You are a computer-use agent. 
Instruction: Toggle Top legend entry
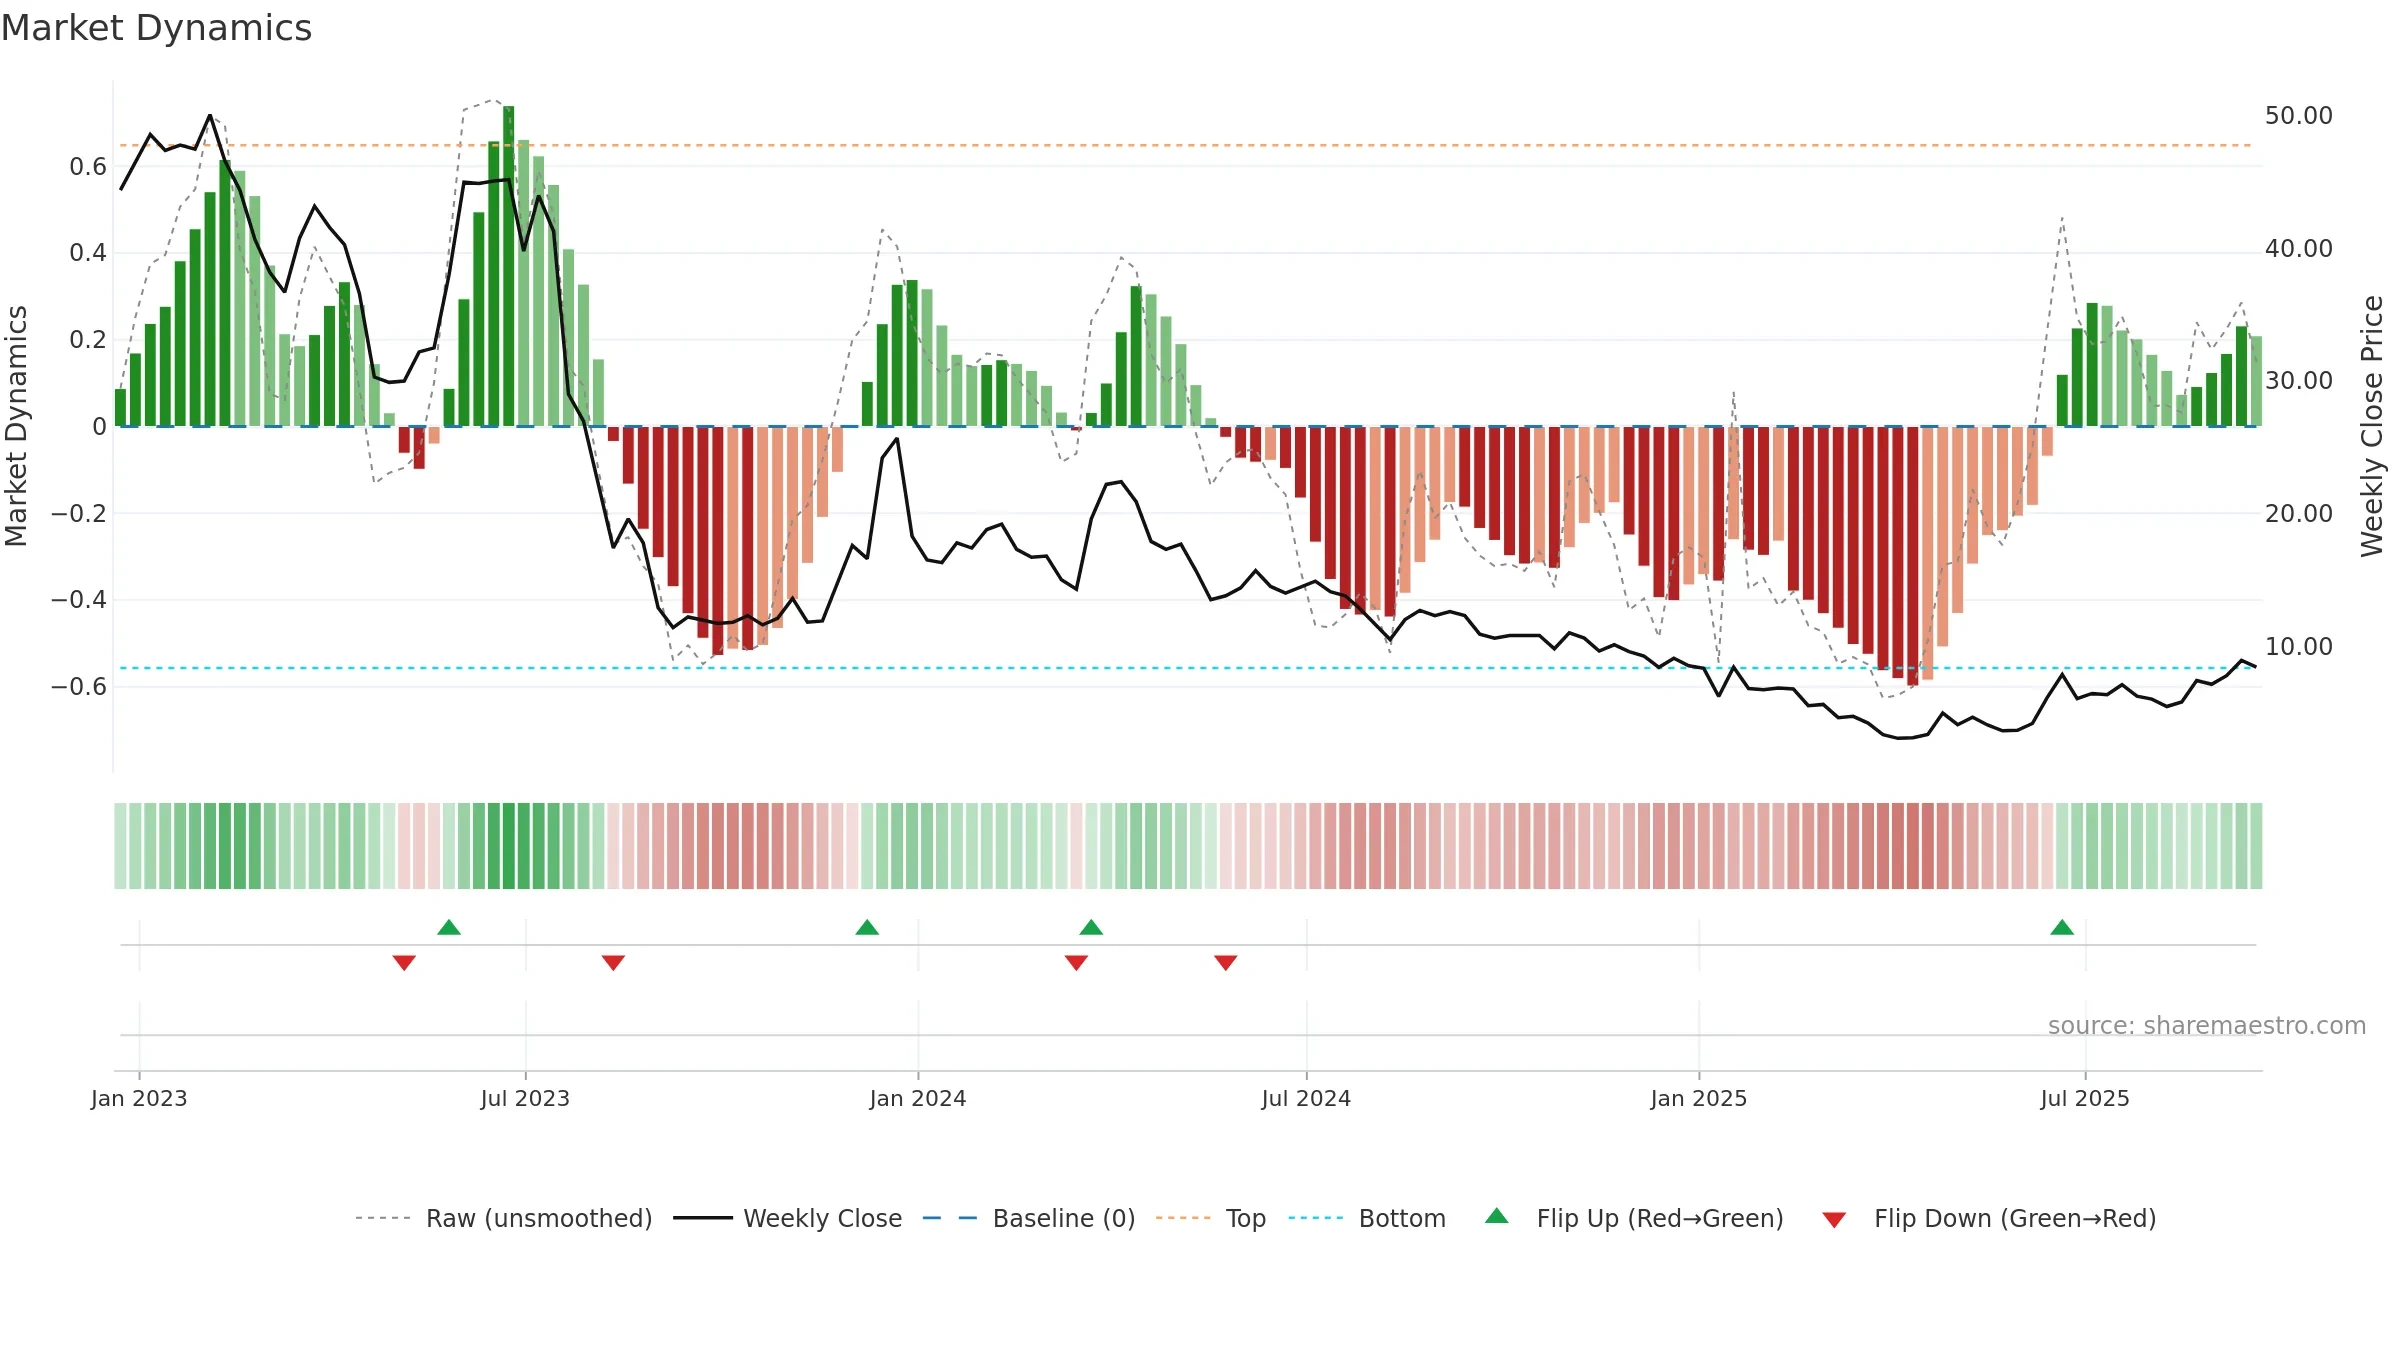[x=1211, y=1218]
